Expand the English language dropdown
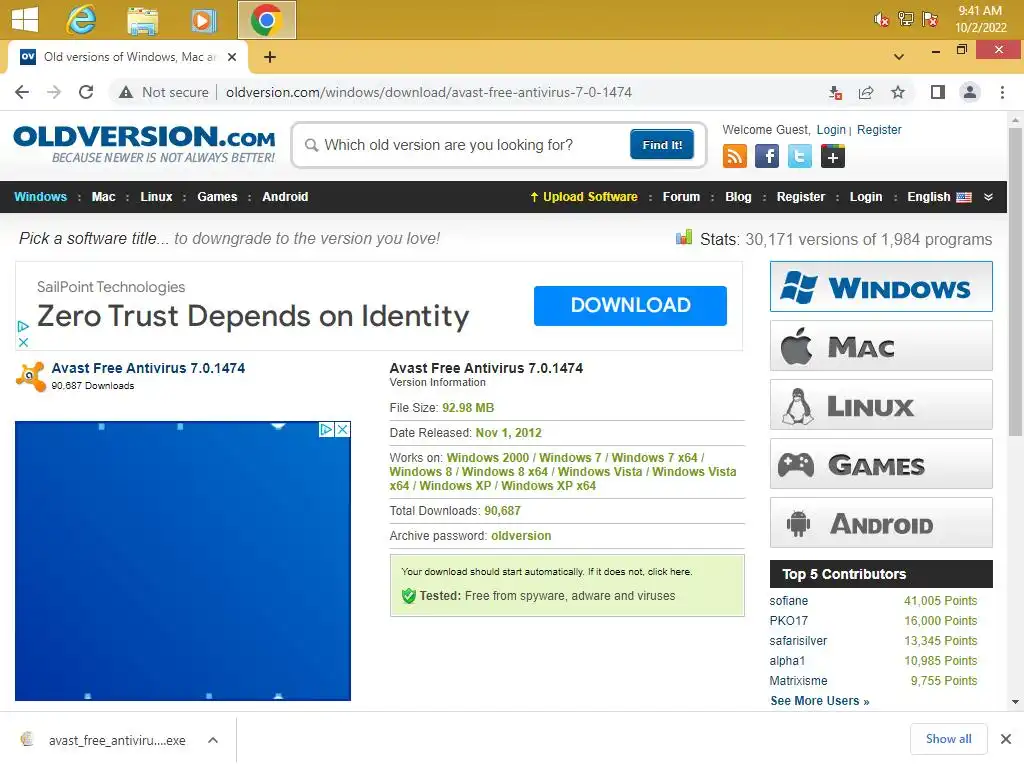 [988, 197]
